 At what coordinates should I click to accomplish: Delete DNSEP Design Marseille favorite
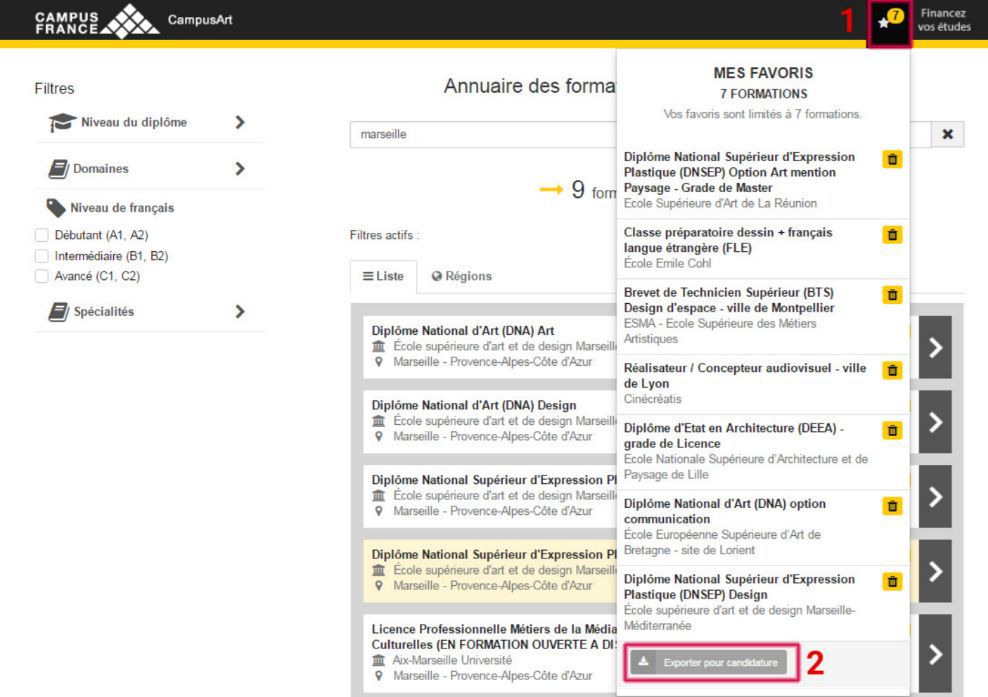(x=892, y=581)
